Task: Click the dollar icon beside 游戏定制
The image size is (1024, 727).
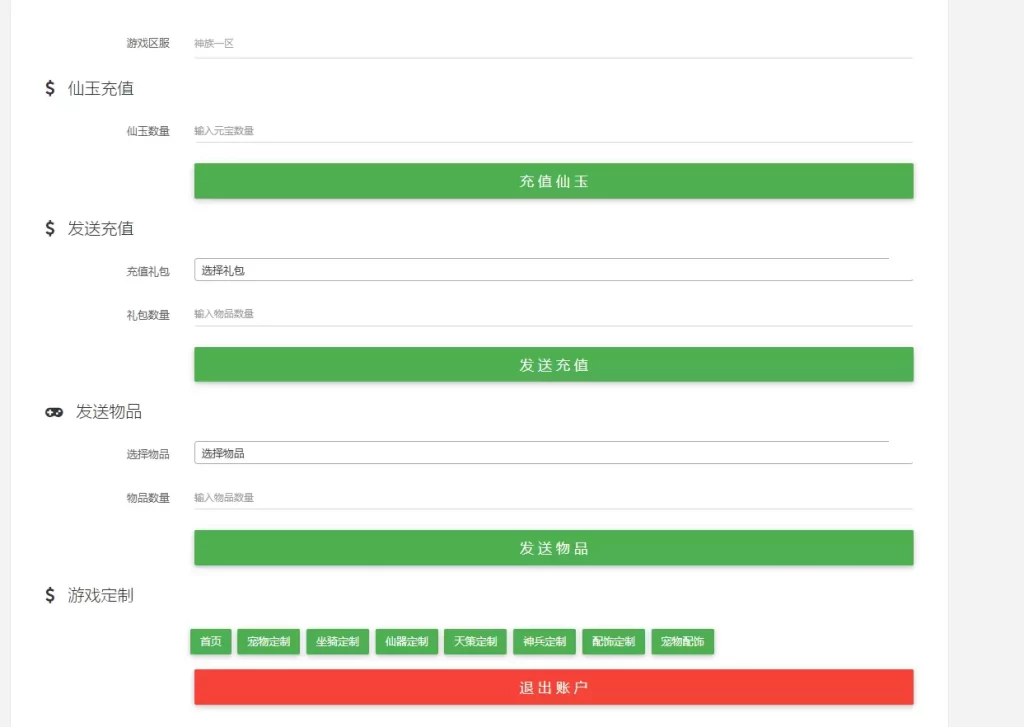Action: pyautogui.click(x=50, y=596)
